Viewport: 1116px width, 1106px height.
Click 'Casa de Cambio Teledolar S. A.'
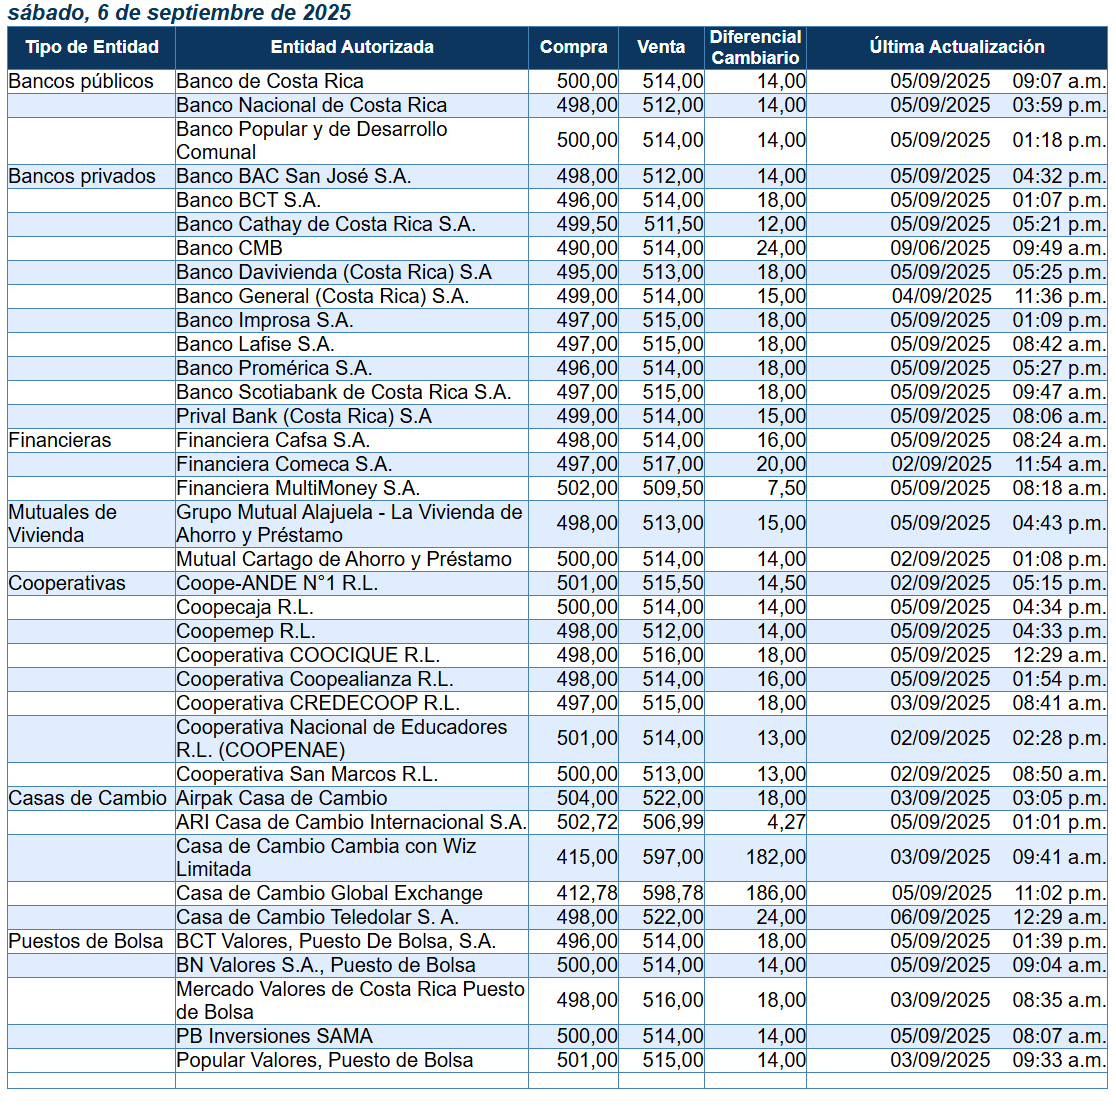coord(317,918)
